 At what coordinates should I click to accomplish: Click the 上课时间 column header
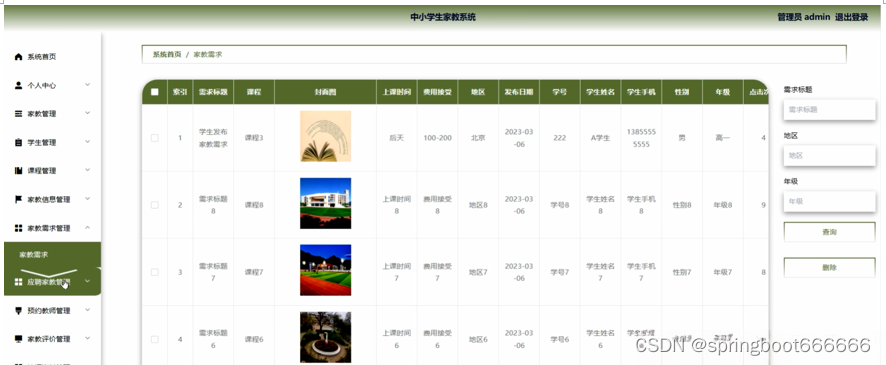click(x=397, y=92)
